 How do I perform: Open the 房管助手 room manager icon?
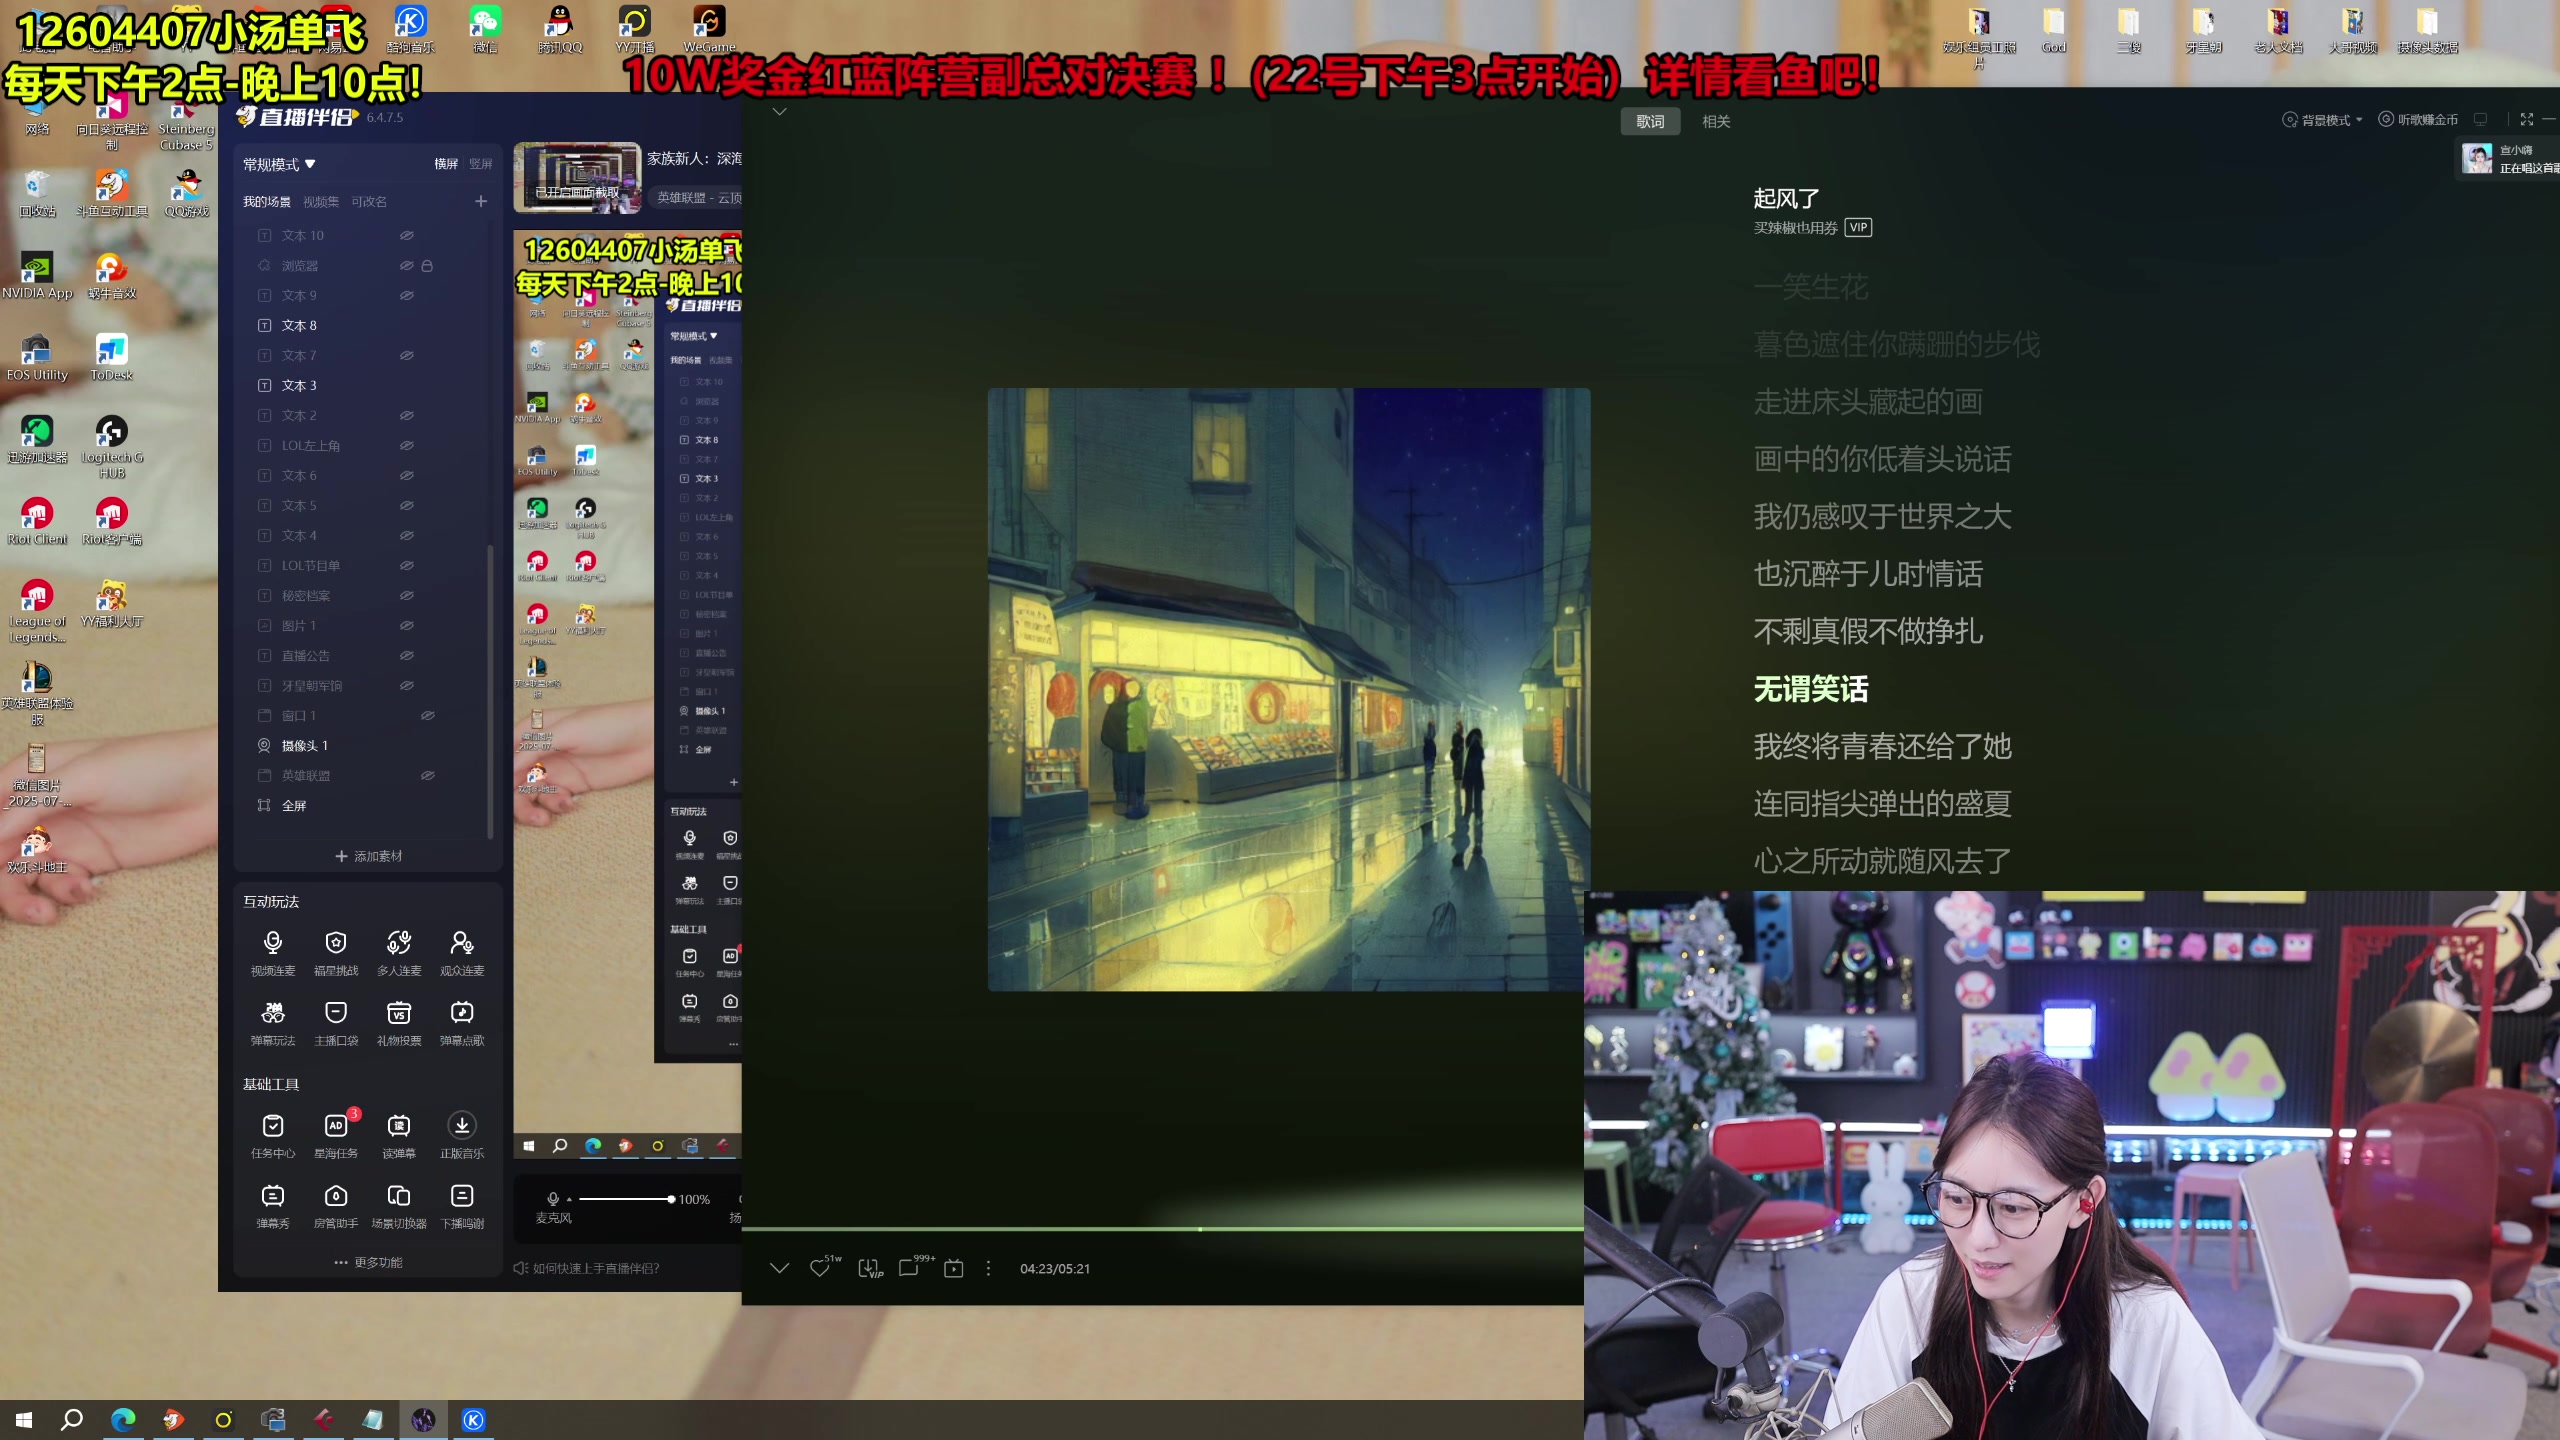click(336, 1205)
